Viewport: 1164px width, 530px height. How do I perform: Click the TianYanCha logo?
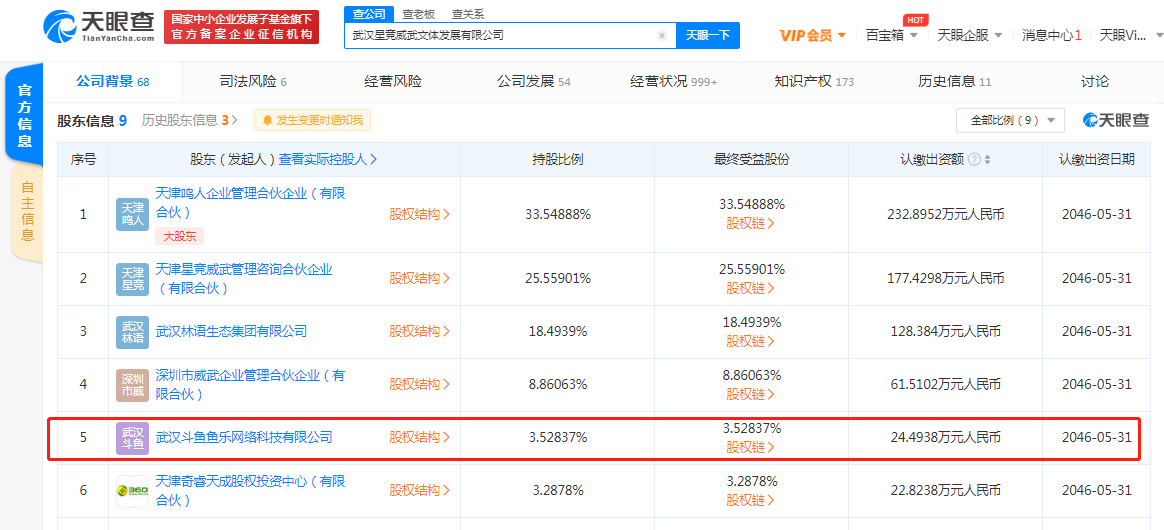coord(99,27)
